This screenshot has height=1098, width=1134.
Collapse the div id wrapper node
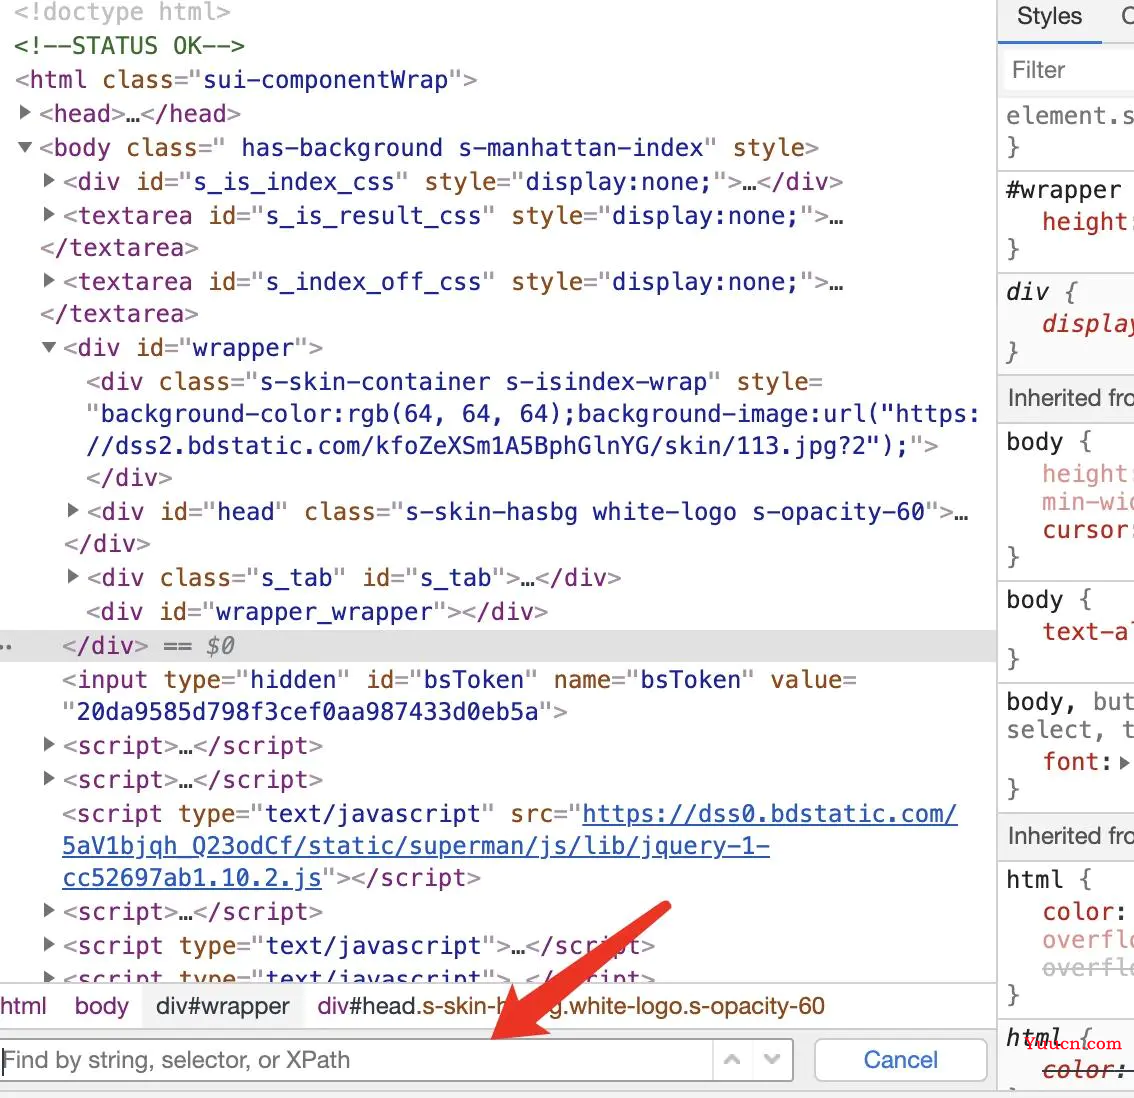(x=49, y=347)
